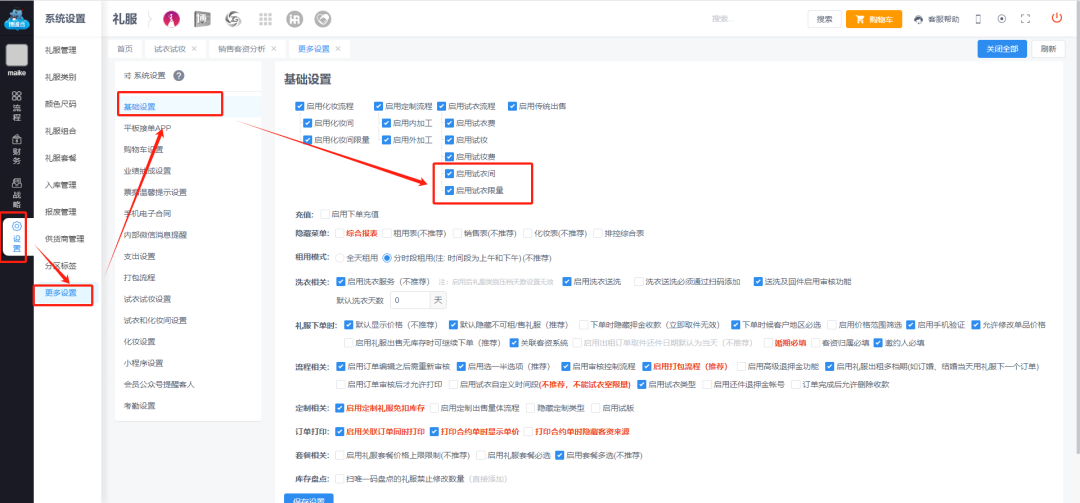Select 全天租用 rental mode radio
Viewport: 1080px width, 503px height.
coord(340,258)
